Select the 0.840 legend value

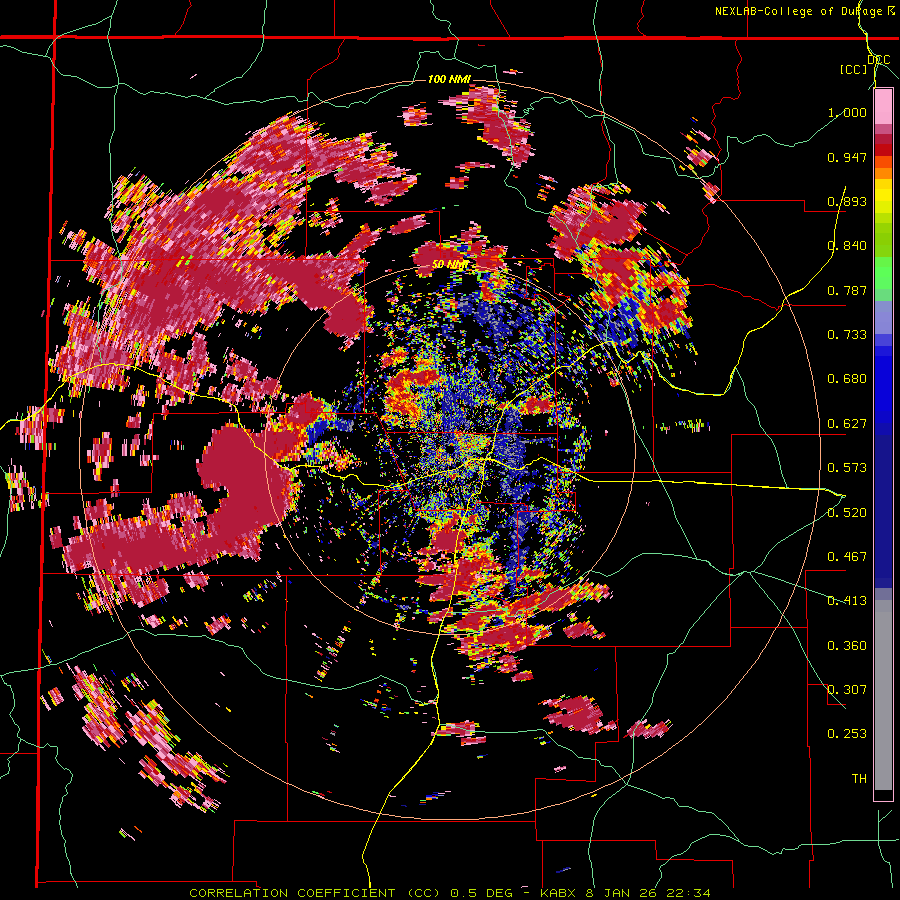847,246
